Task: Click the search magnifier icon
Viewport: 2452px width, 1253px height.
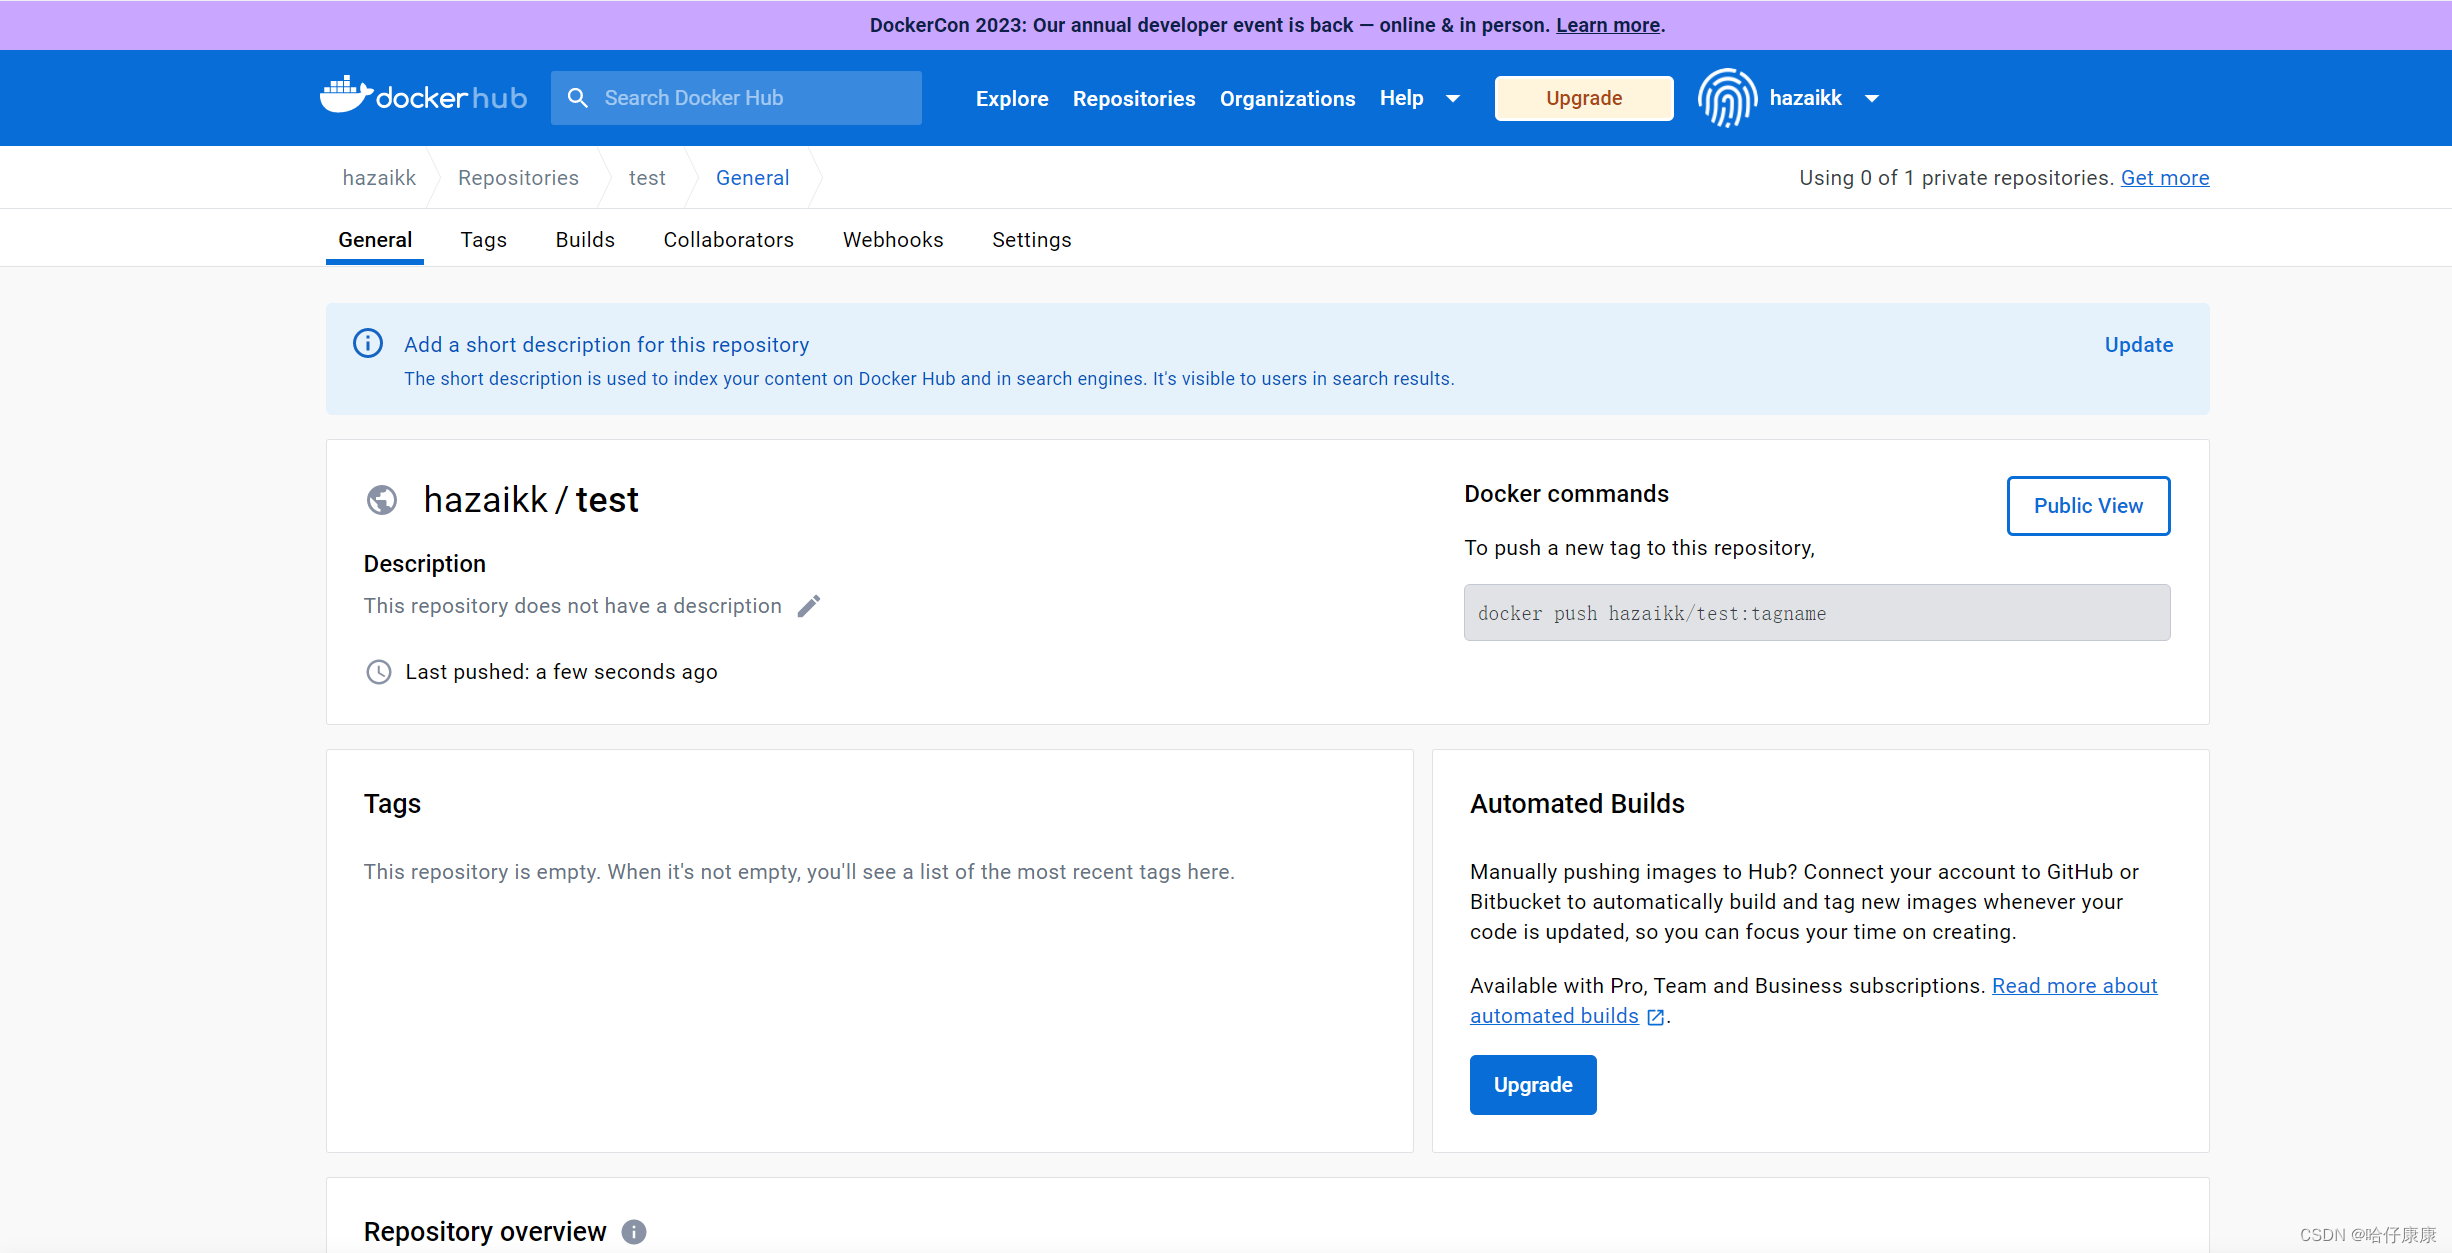Action: (577, 98)
